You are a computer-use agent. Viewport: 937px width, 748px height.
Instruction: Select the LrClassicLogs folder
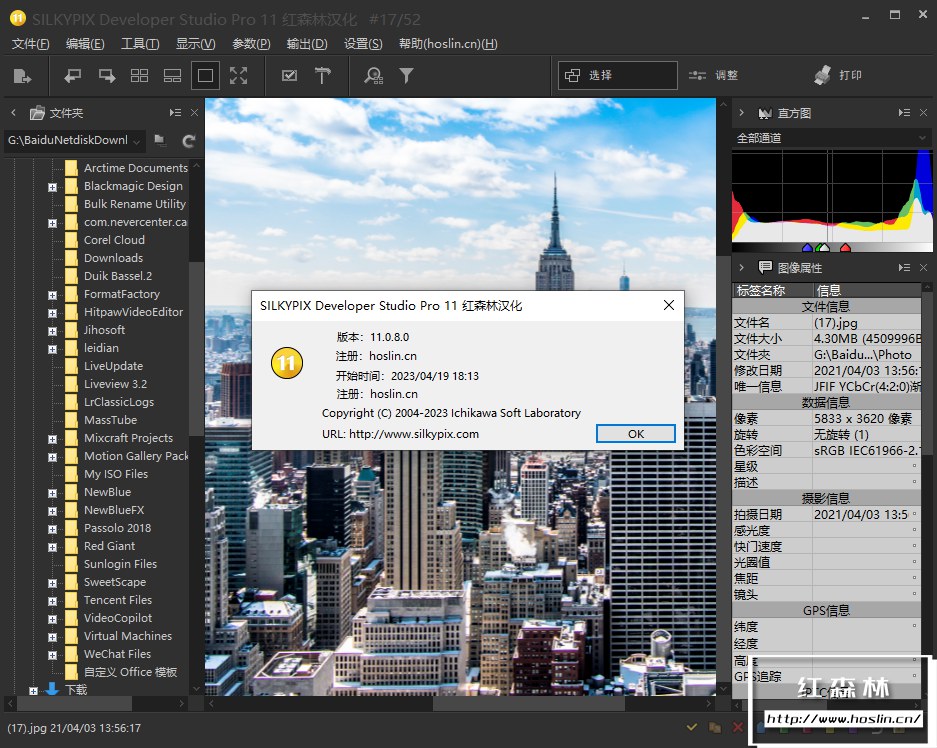pos(119,402)
